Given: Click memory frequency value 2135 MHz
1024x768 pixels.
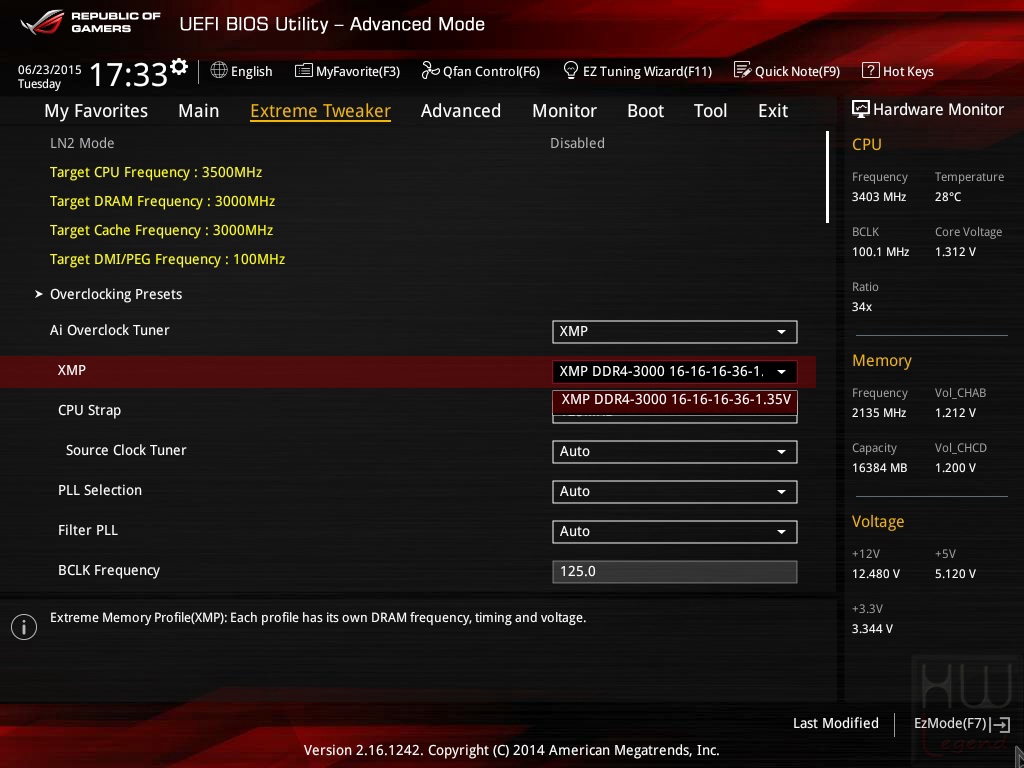Looking at the screenshot, I should click(878, 413).
